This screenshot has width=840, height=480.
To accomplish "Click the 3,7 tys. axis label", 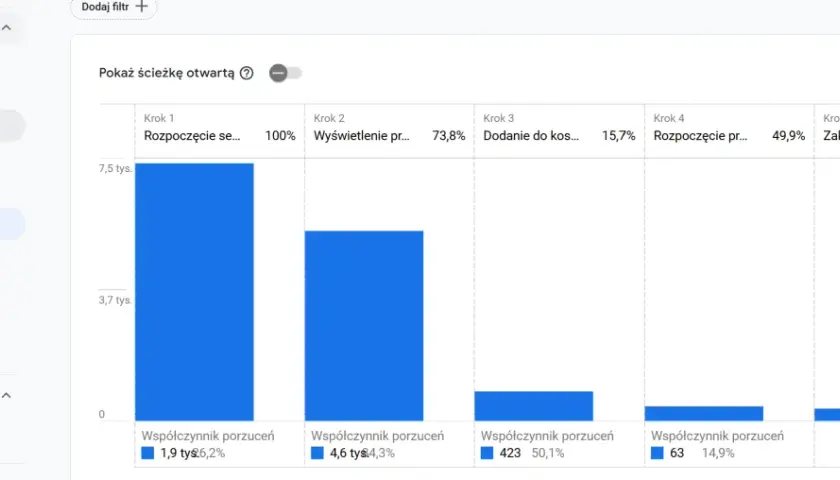I will [115, 300].
